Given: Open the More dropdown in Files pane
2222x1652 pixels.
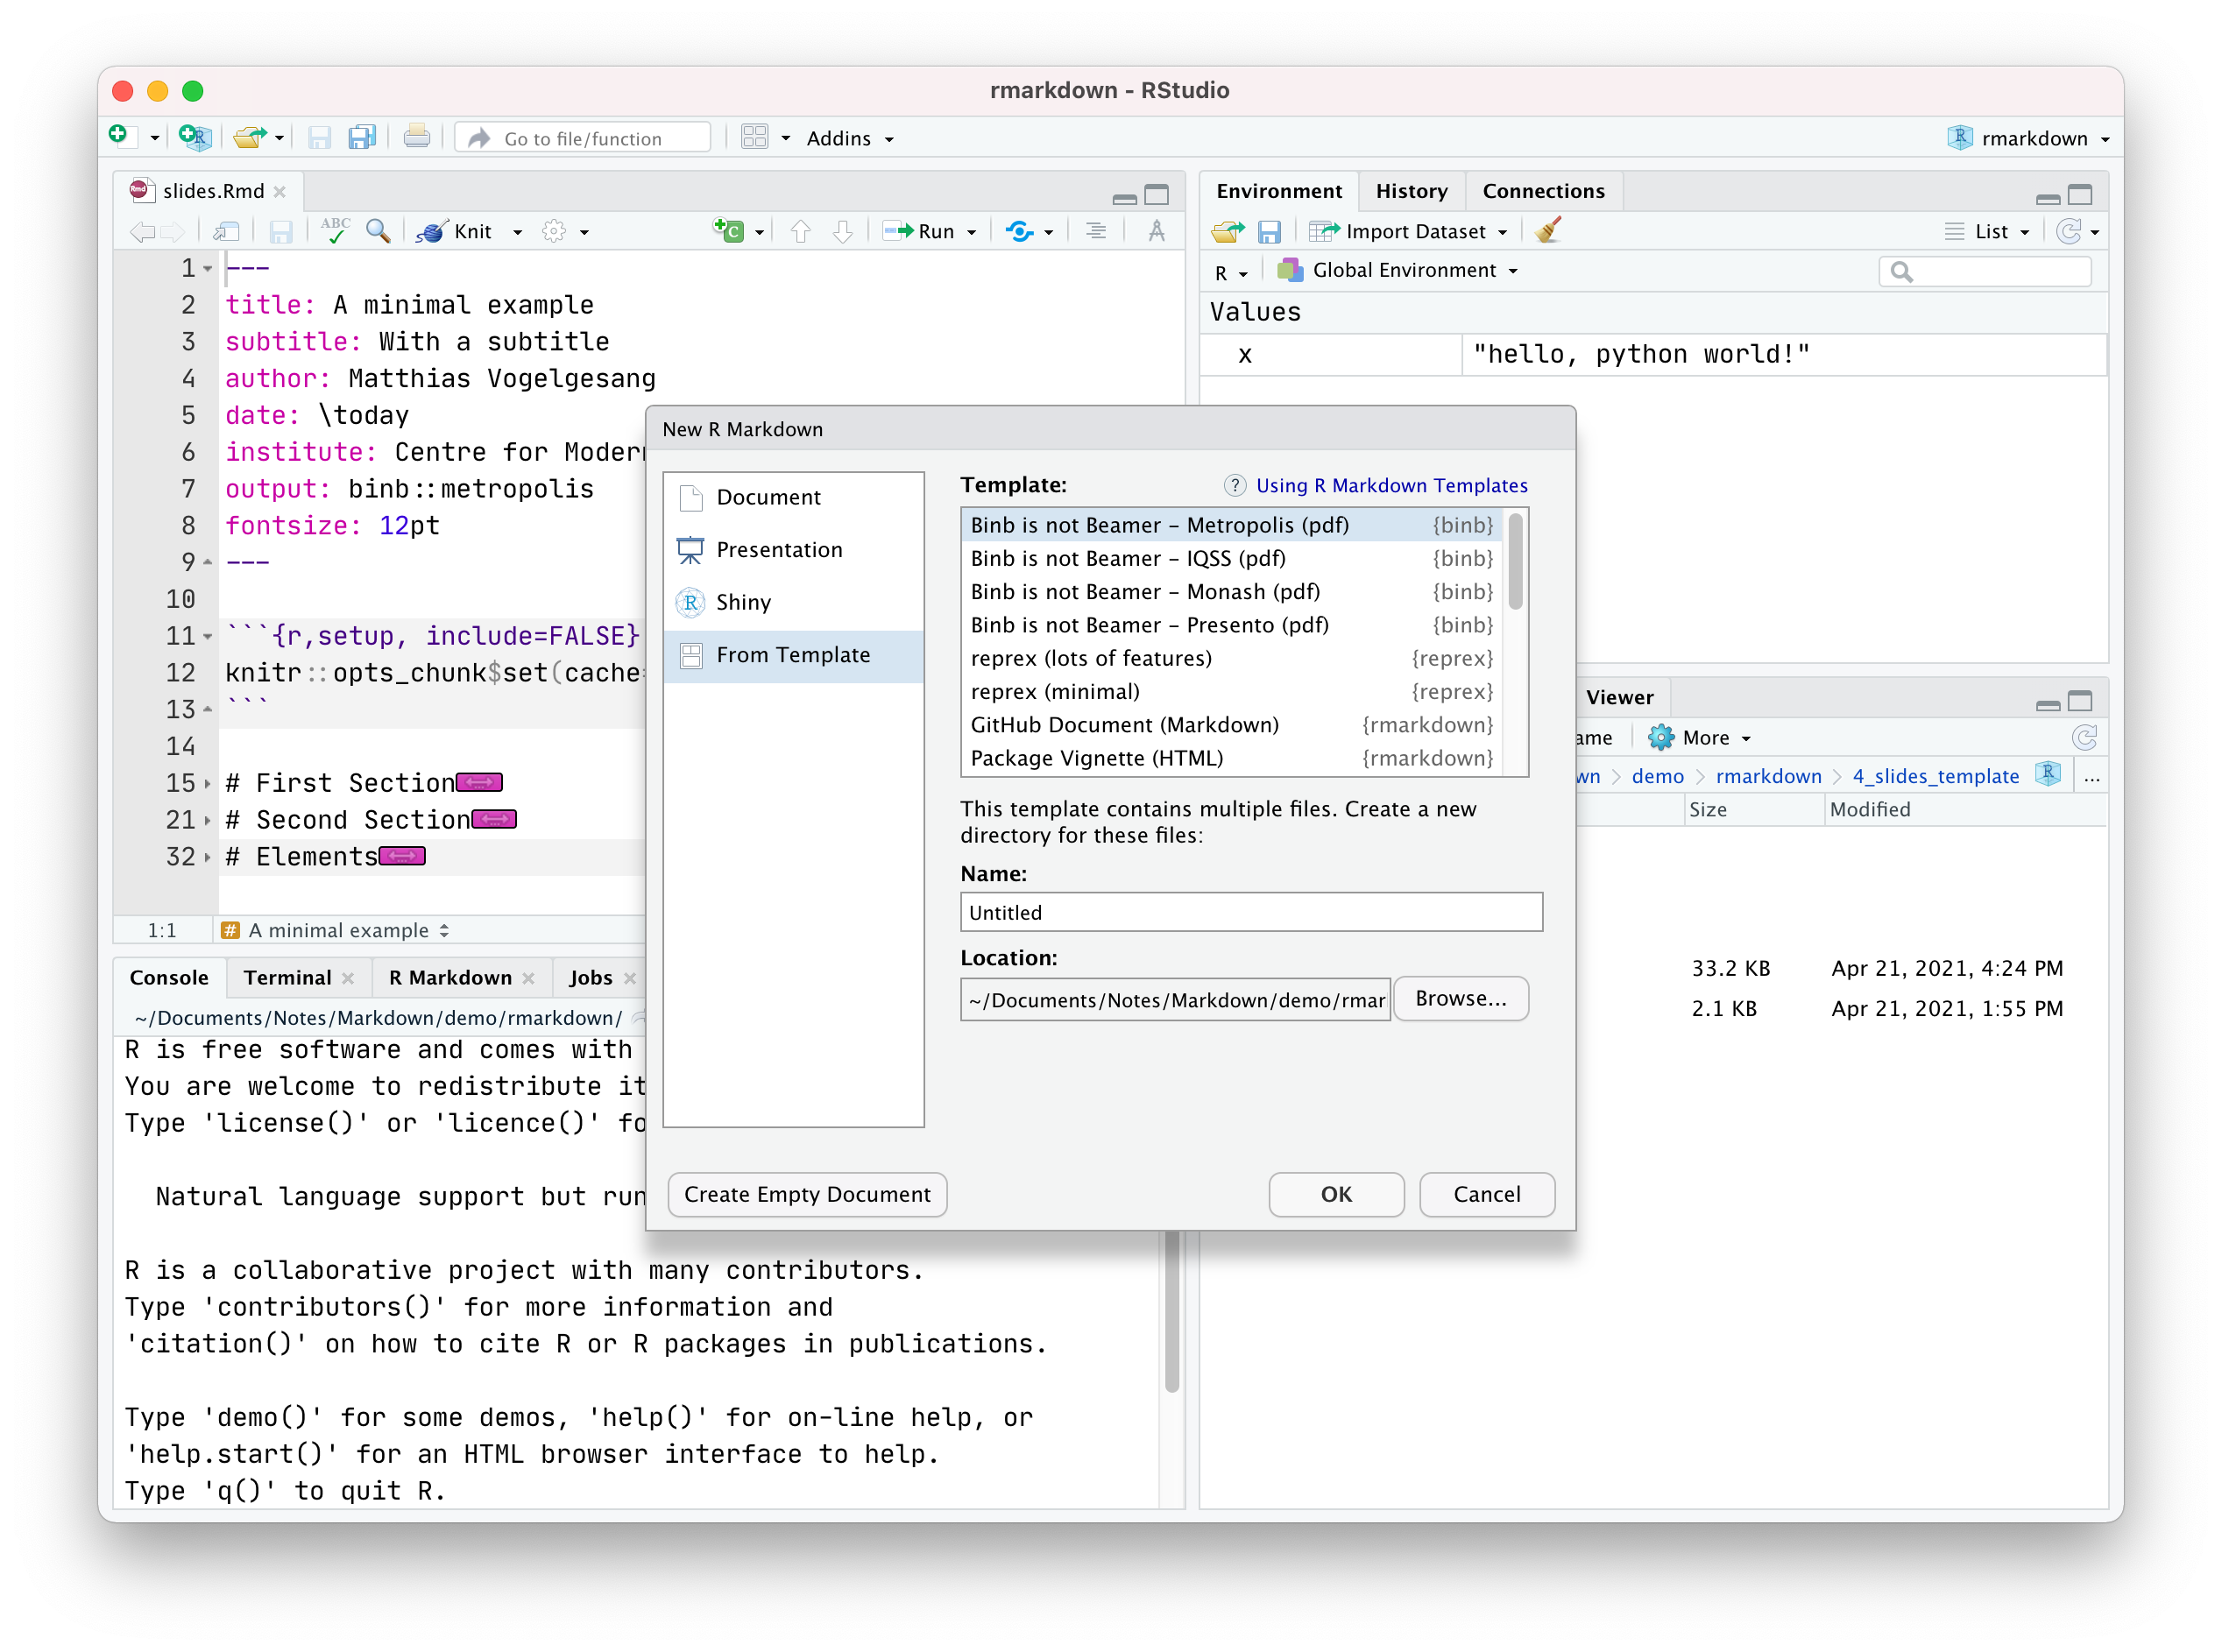Looking at the screenshot, I should 1699,738.
